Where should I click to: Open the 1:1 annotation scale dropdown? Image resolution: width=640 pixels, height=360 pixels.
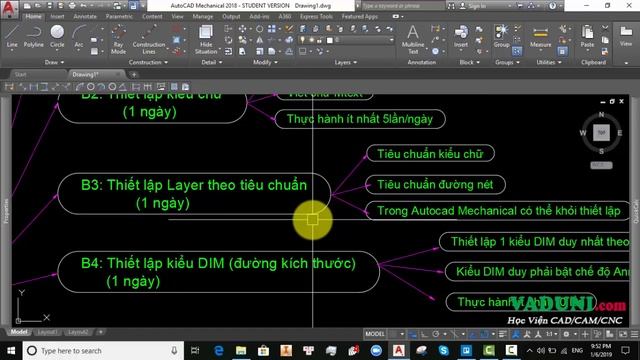[x=552, y=334]
